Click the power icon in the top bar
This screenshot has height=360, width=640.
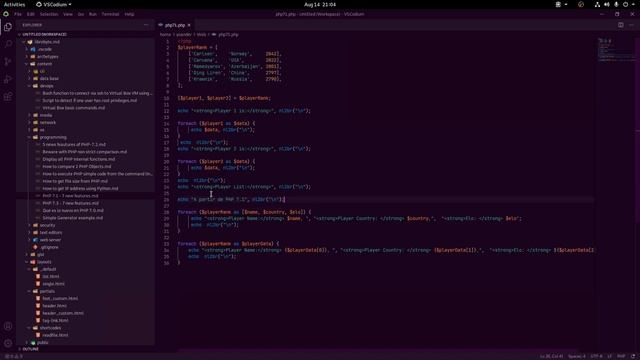625,4
